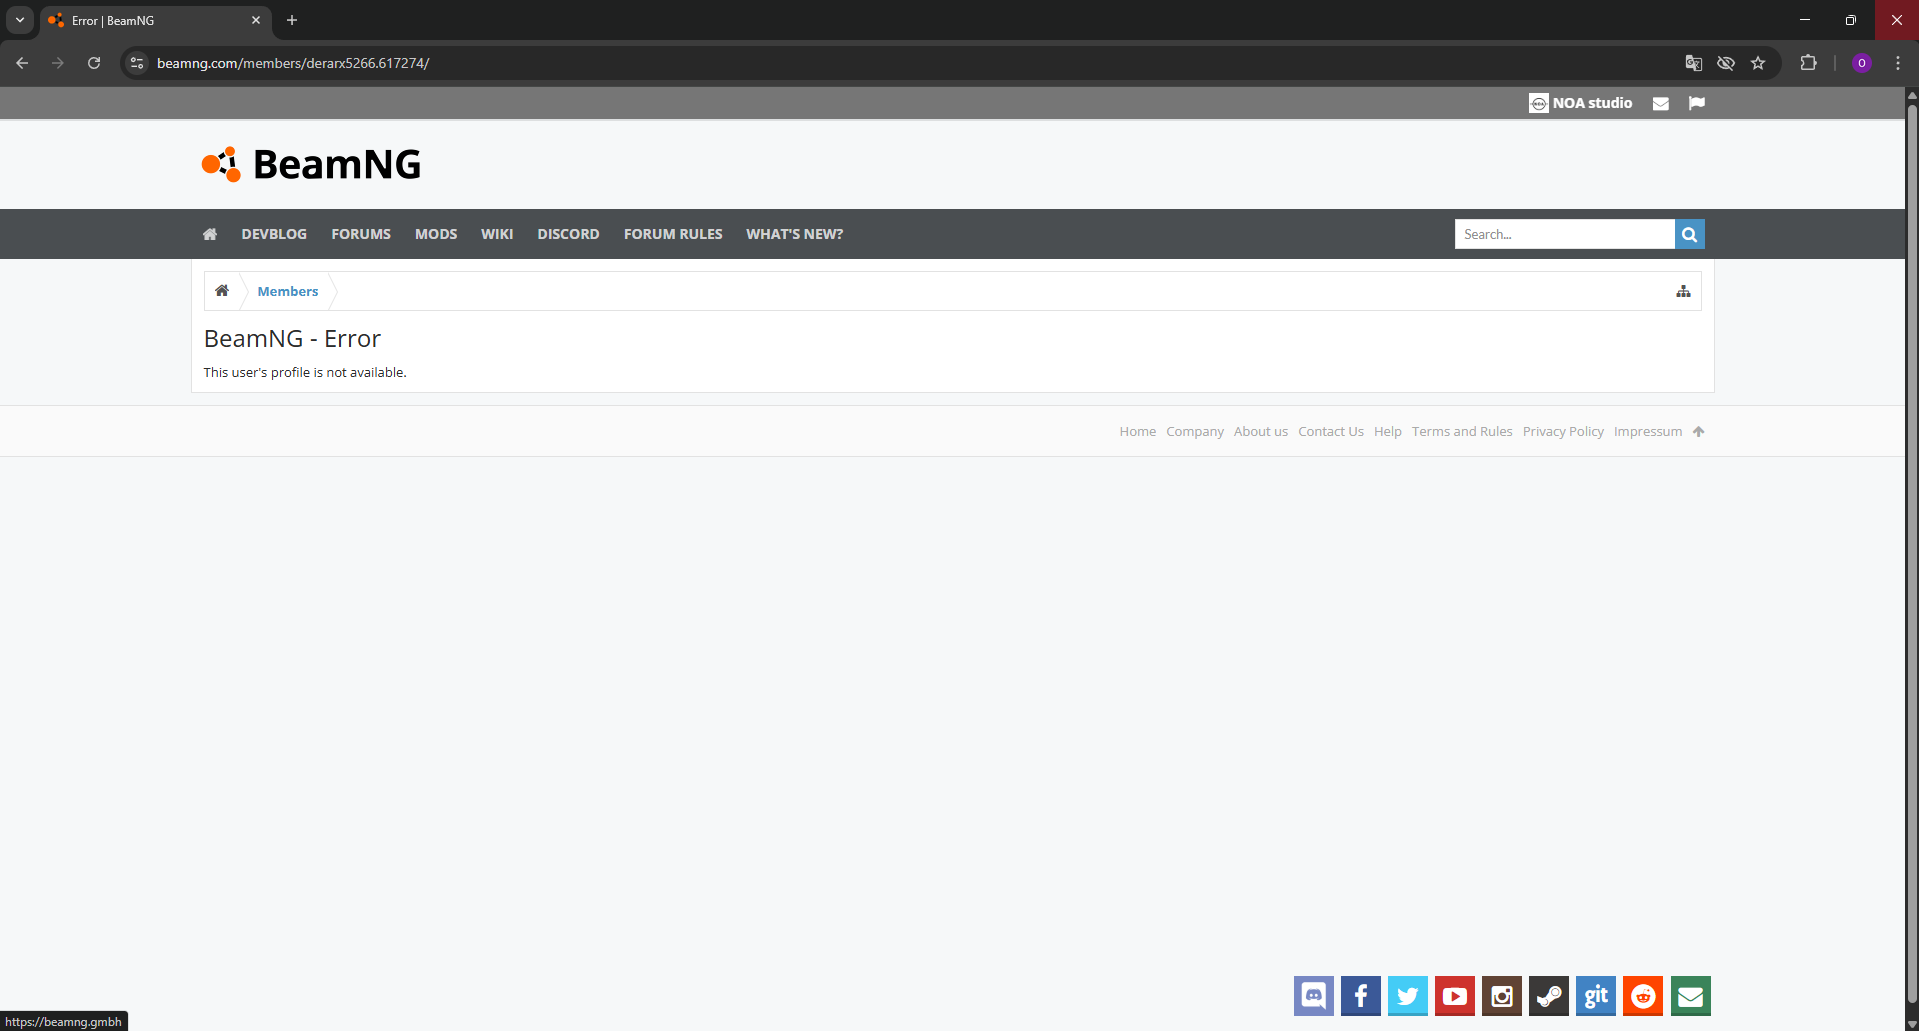The height and width of the screenshot is (1031, 1919).
Task: Open the DEVBLOG menu item
Action: coord(274,234)
